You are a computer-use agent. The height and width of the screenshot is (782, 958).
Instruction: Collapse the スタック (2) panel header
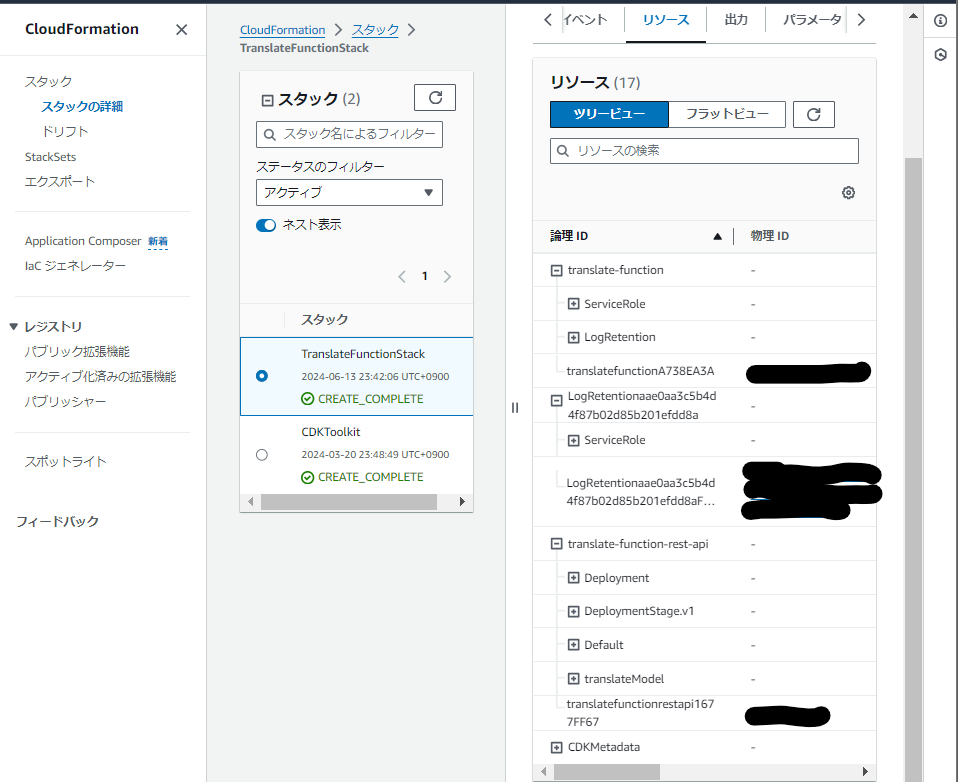pyautogui.click(x=267, y=100)
